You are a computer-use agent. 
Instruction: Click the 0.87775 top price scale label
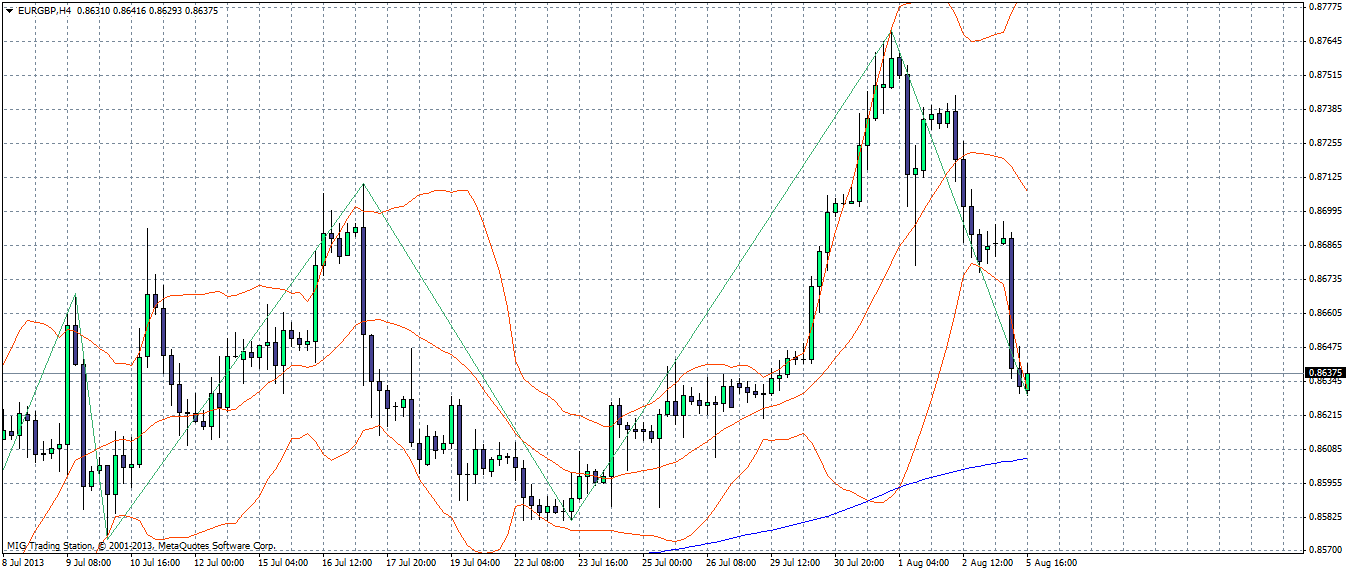click(x=1323, y=6)
